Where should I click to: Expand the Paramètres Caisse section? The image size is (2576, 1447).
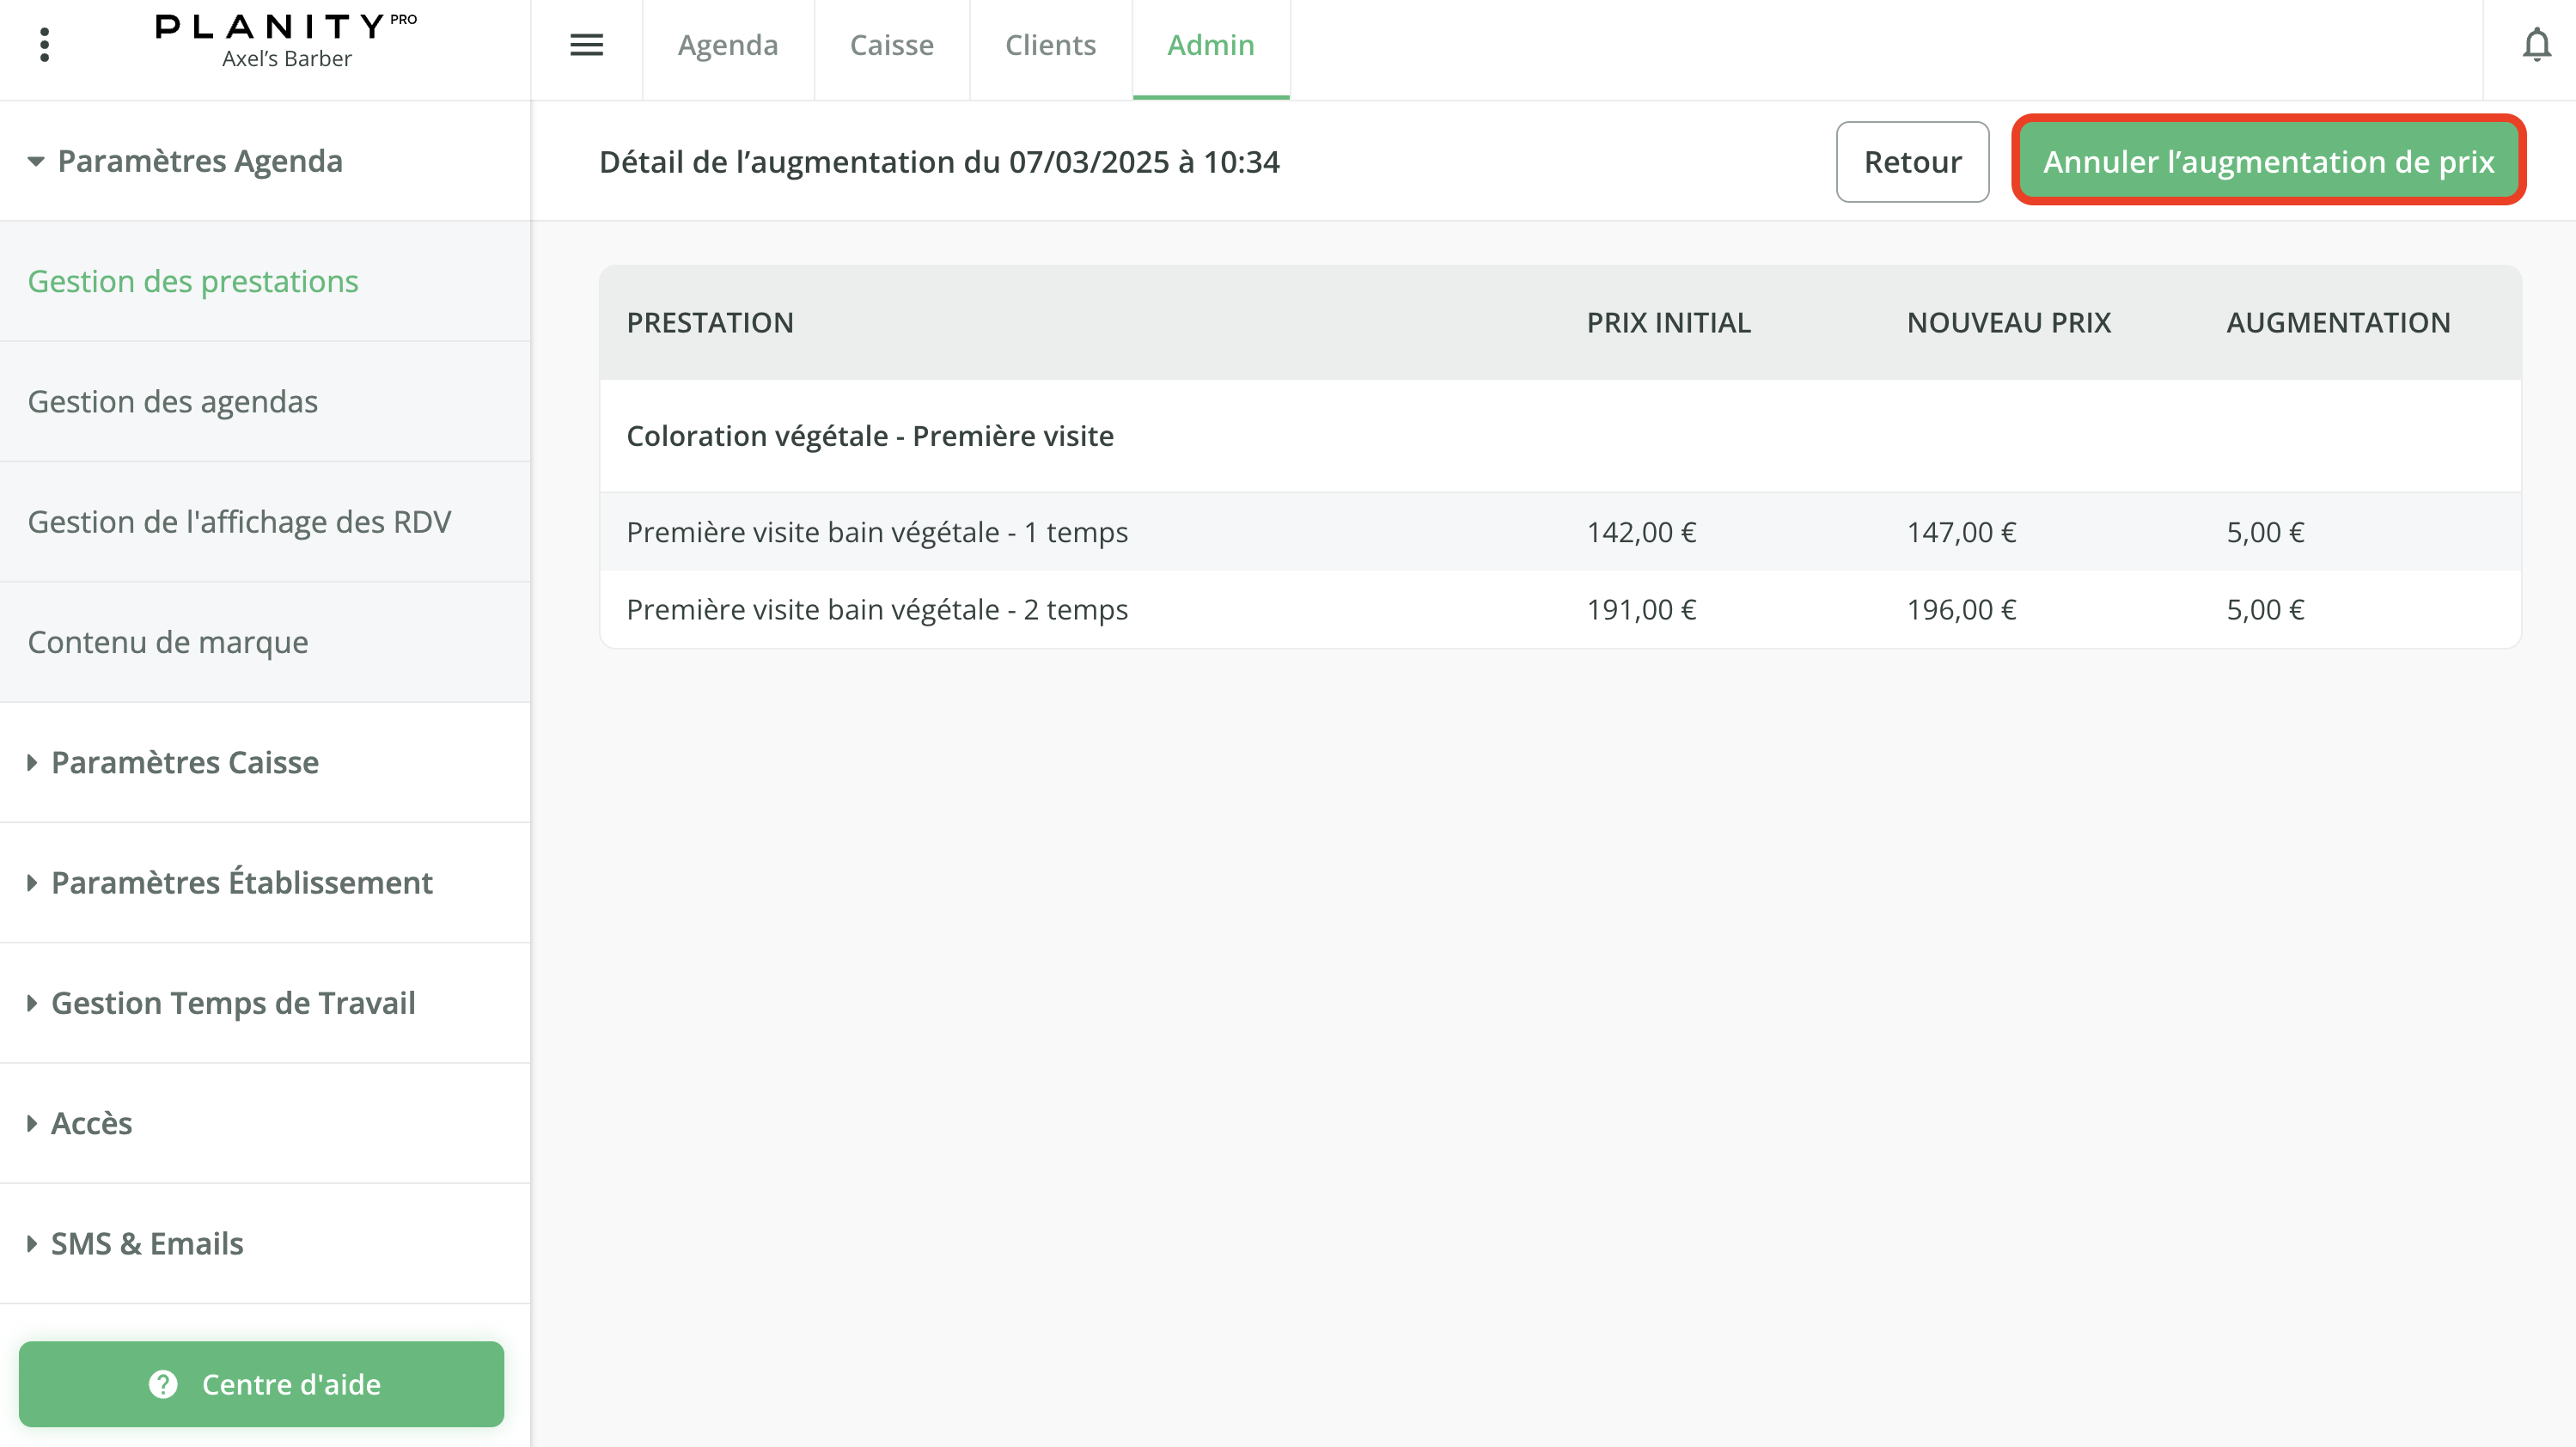[x=184, y=762]
